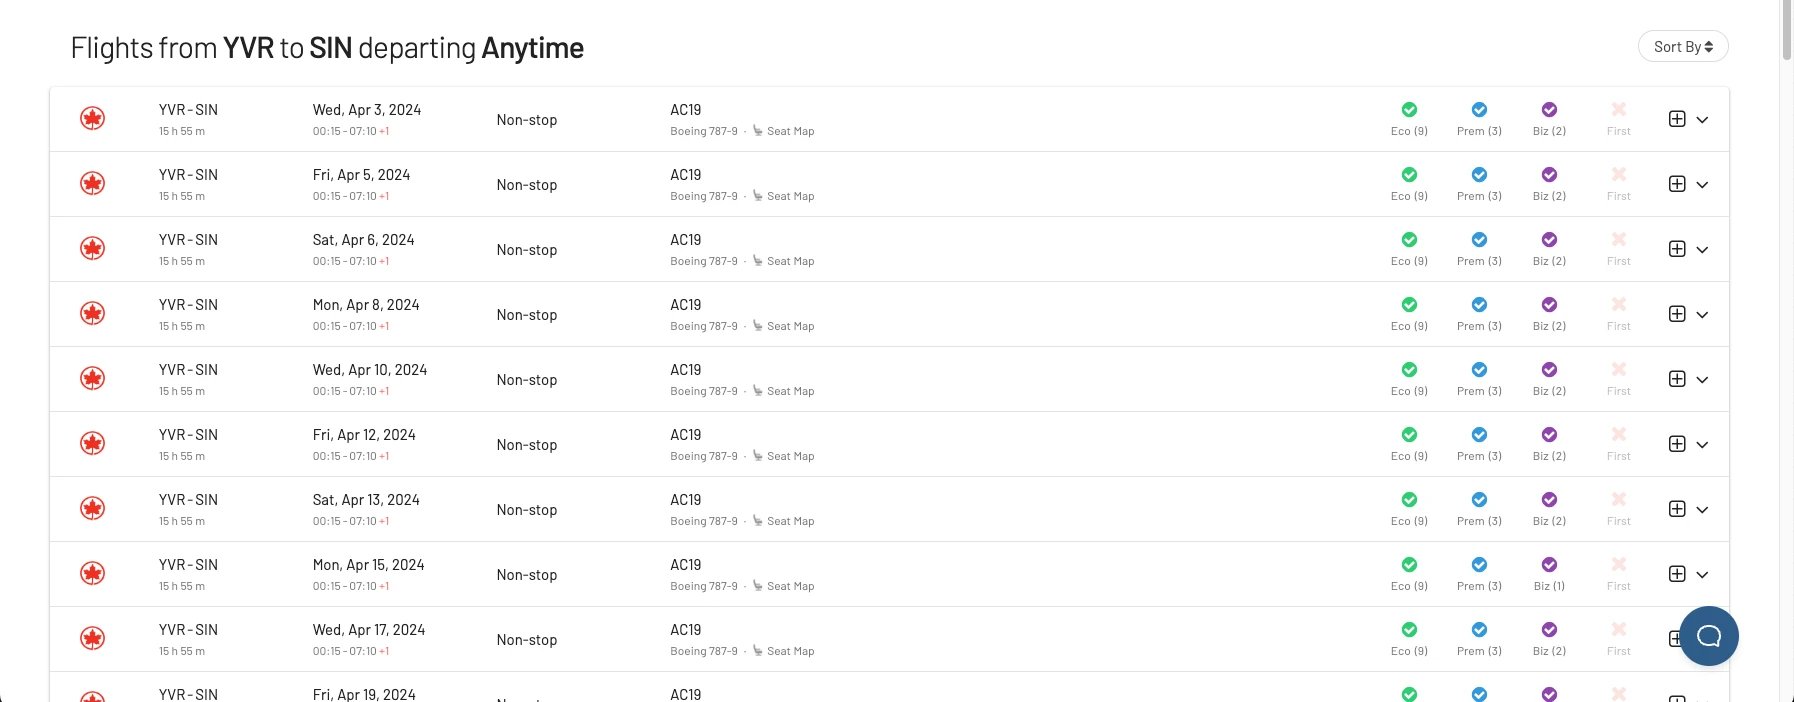This screenshot has width=1794, height=702.
Task: Click plus icon on the Apr 12 flight row
Action: [x=1677, y=444]
